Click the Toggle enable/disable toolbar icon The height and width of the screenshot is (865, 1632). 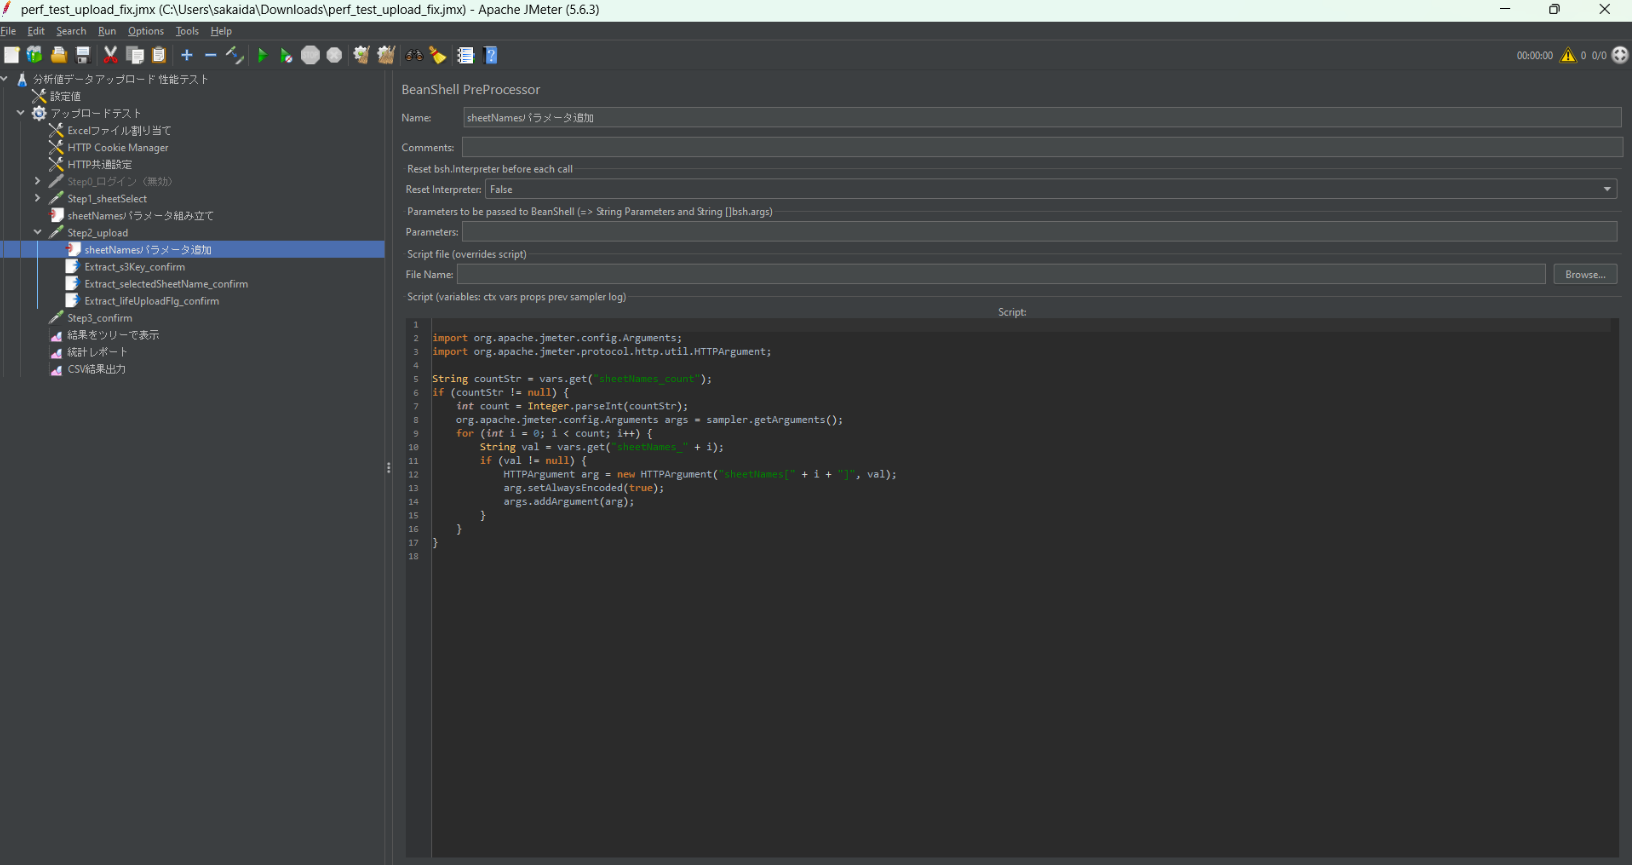click(x=235, y=55)
